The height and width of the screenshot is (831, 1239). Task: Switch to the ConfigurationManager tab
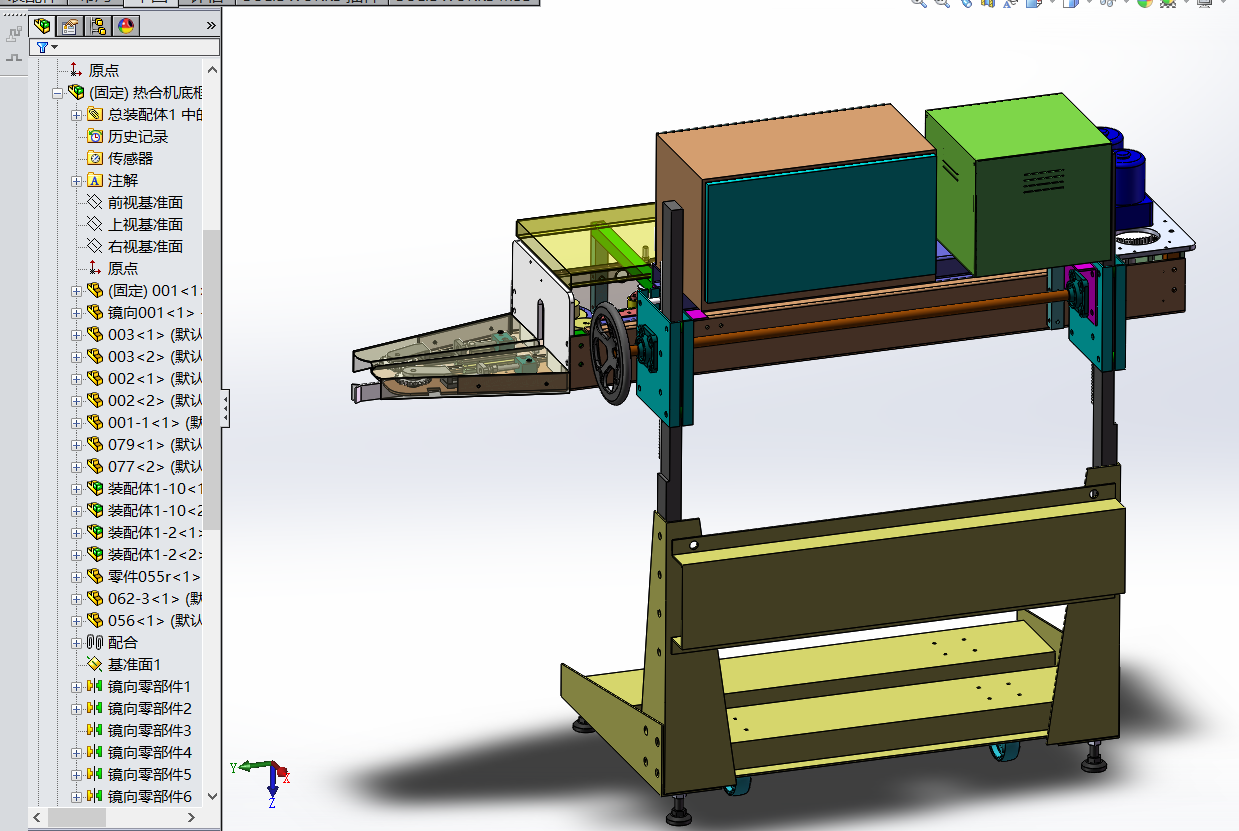point(98,25)
